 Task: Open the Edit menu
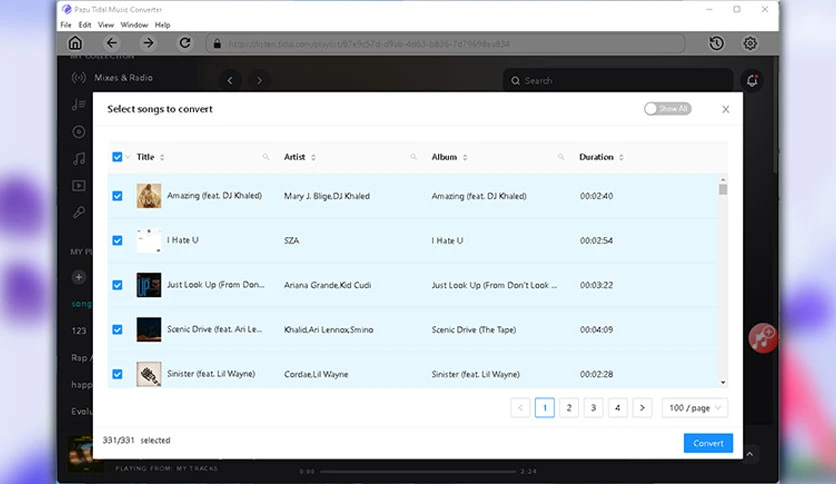coord(85,25)
